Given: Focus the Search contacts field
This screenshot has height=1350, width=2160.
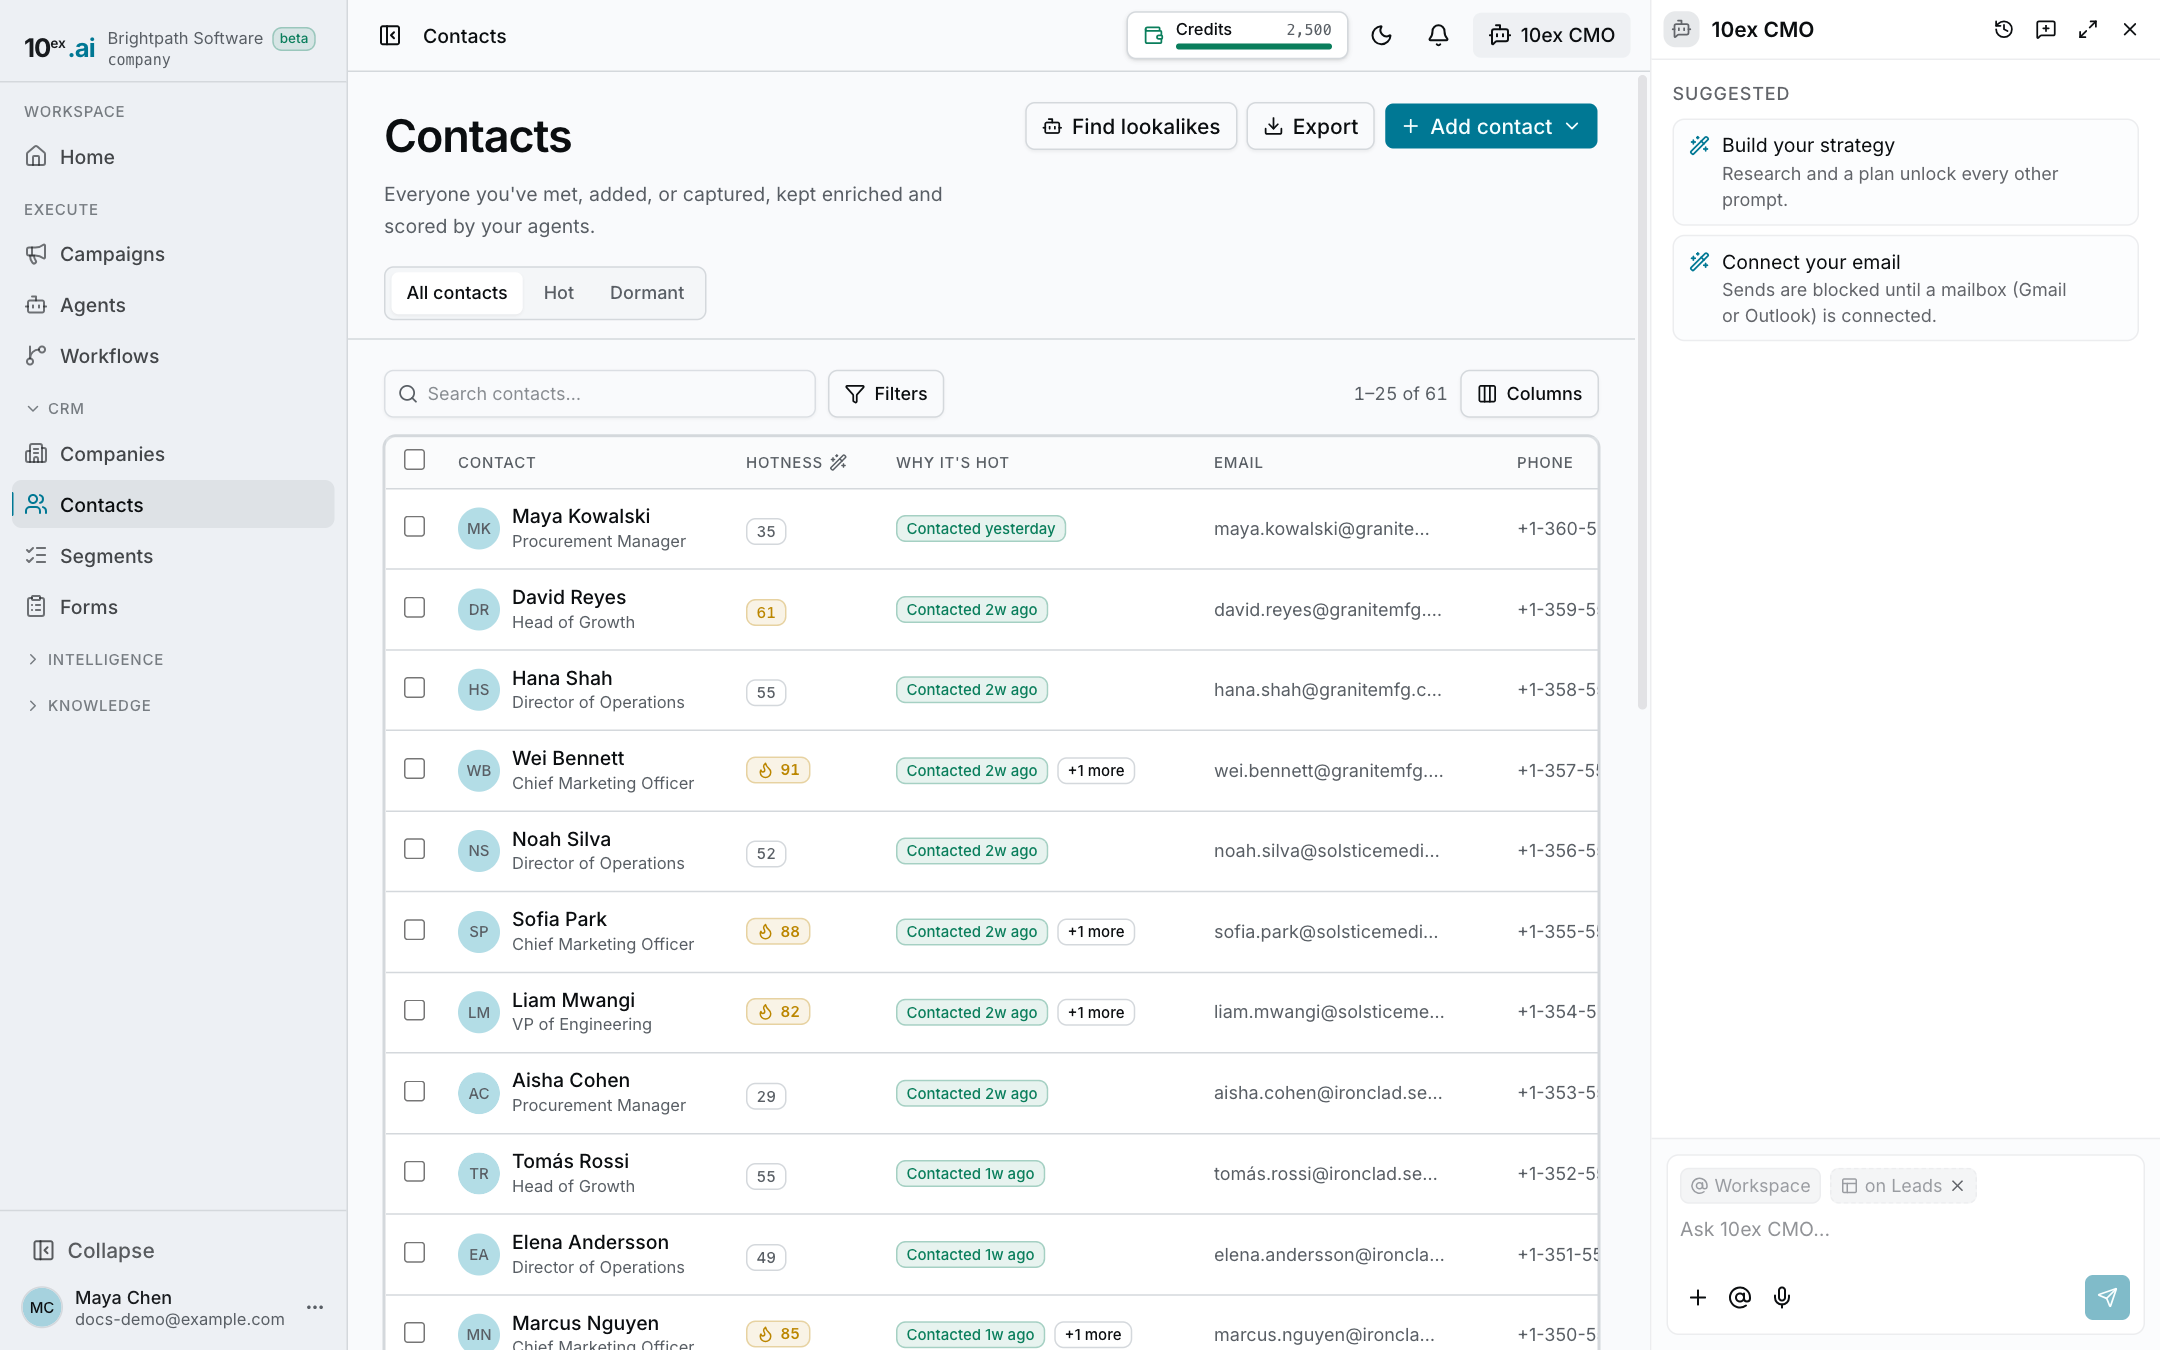Looking at the screenshot, I should pyautogui.click(x=600, y=394).
